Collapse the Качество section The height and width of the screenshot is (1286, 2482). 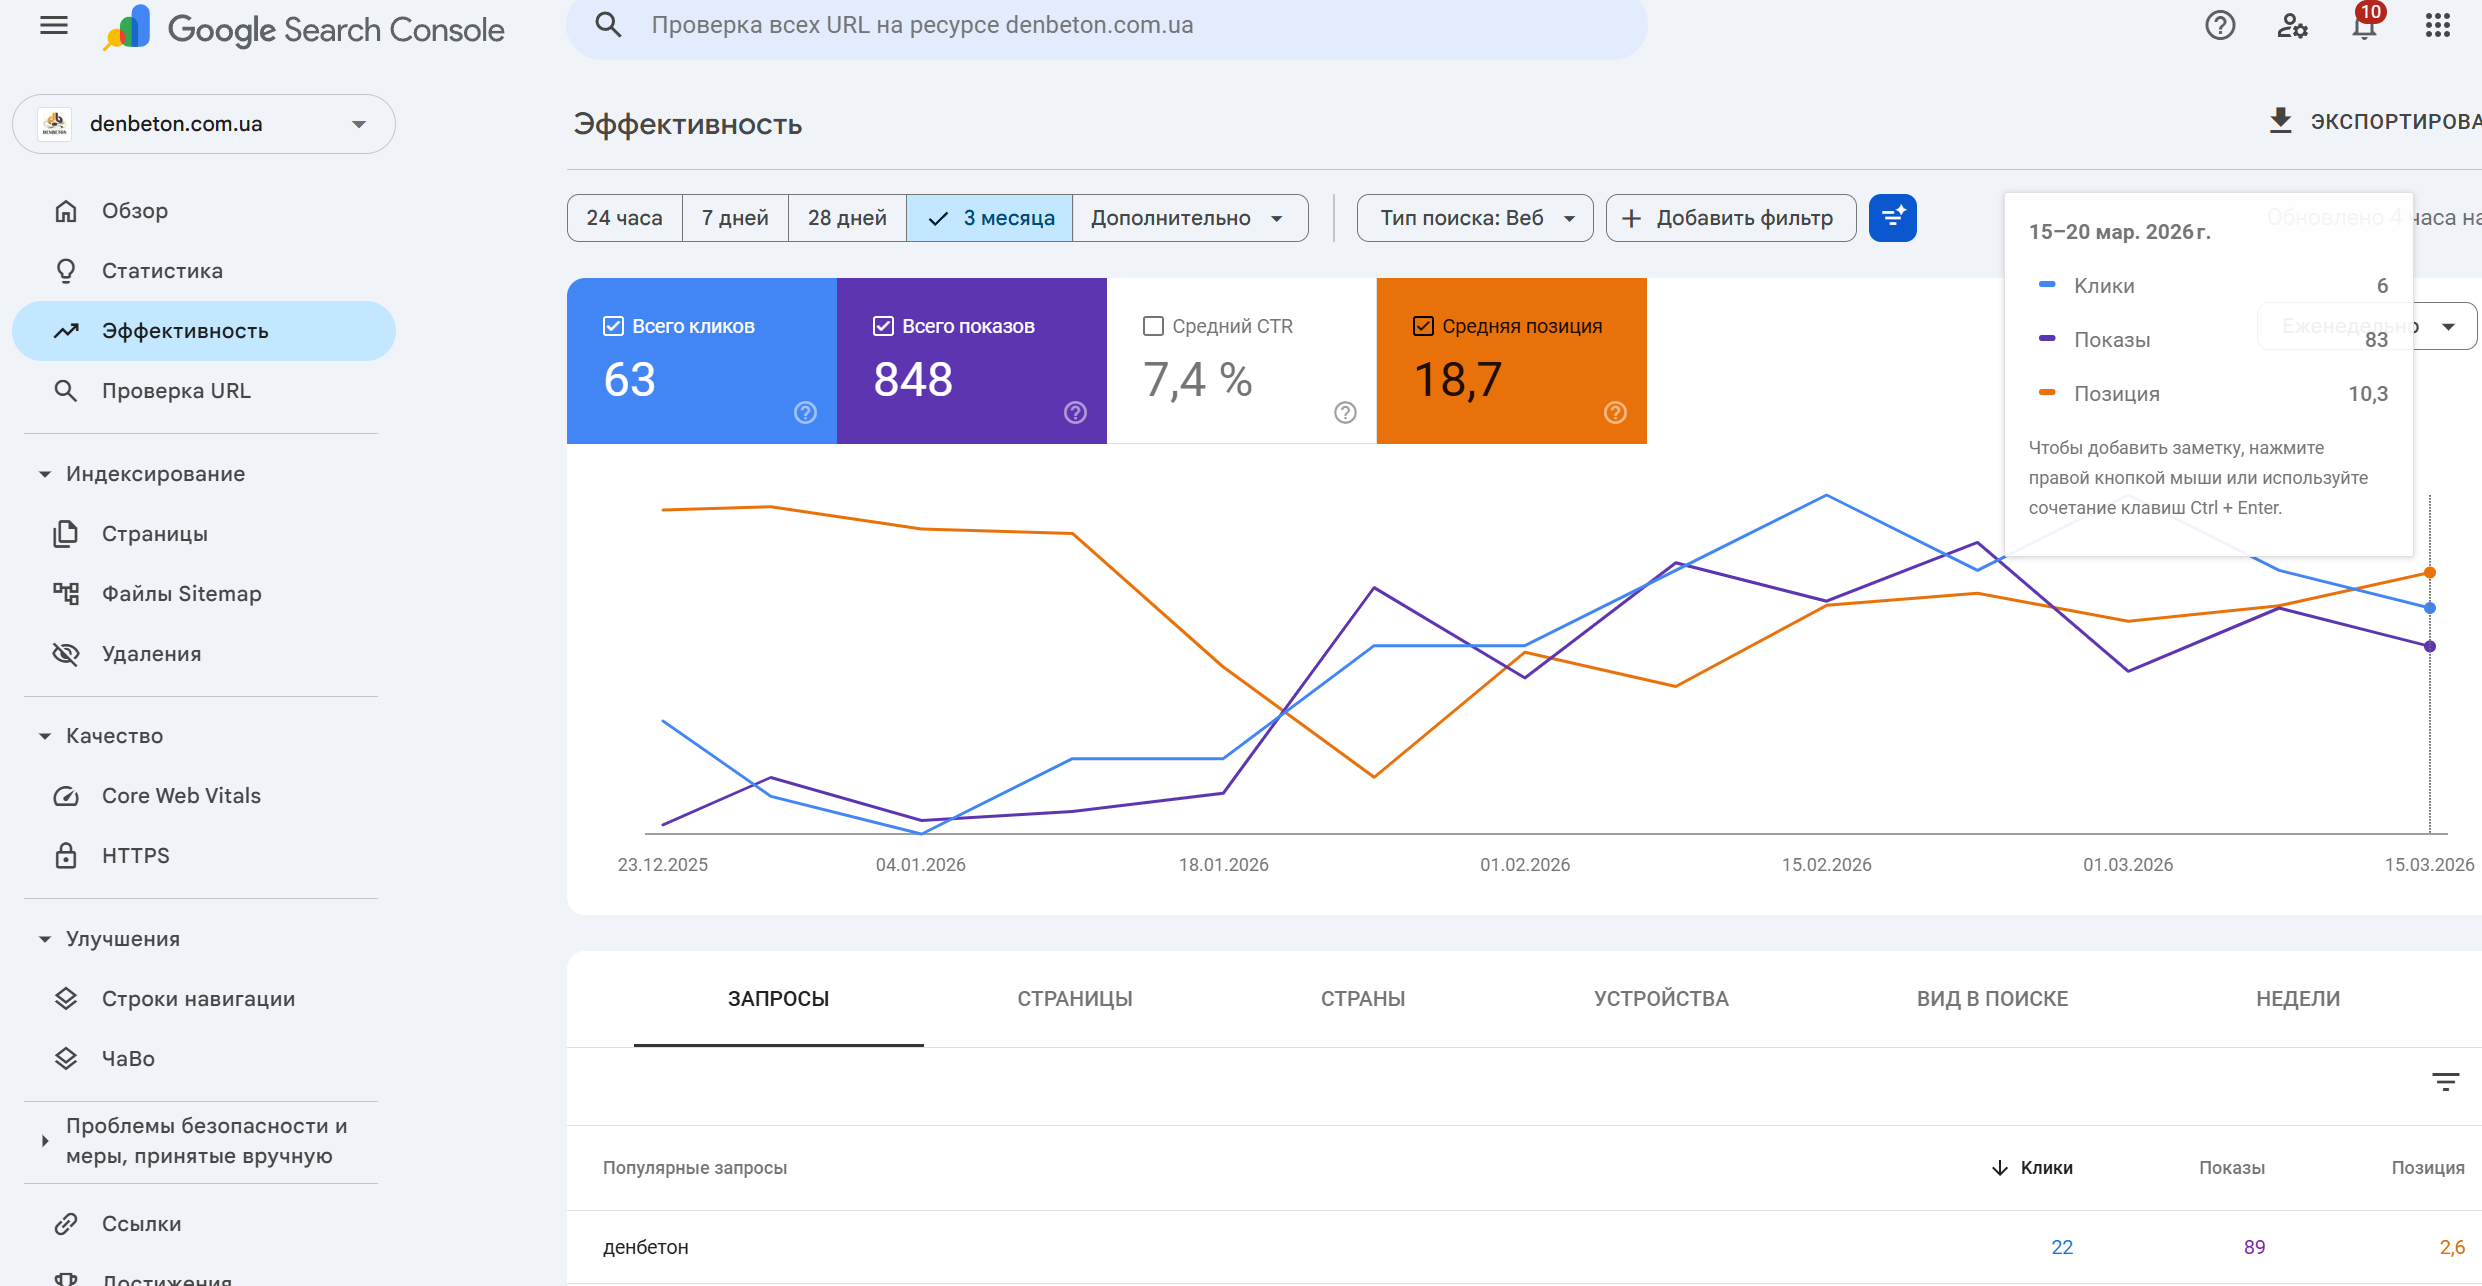click(45, 736)
